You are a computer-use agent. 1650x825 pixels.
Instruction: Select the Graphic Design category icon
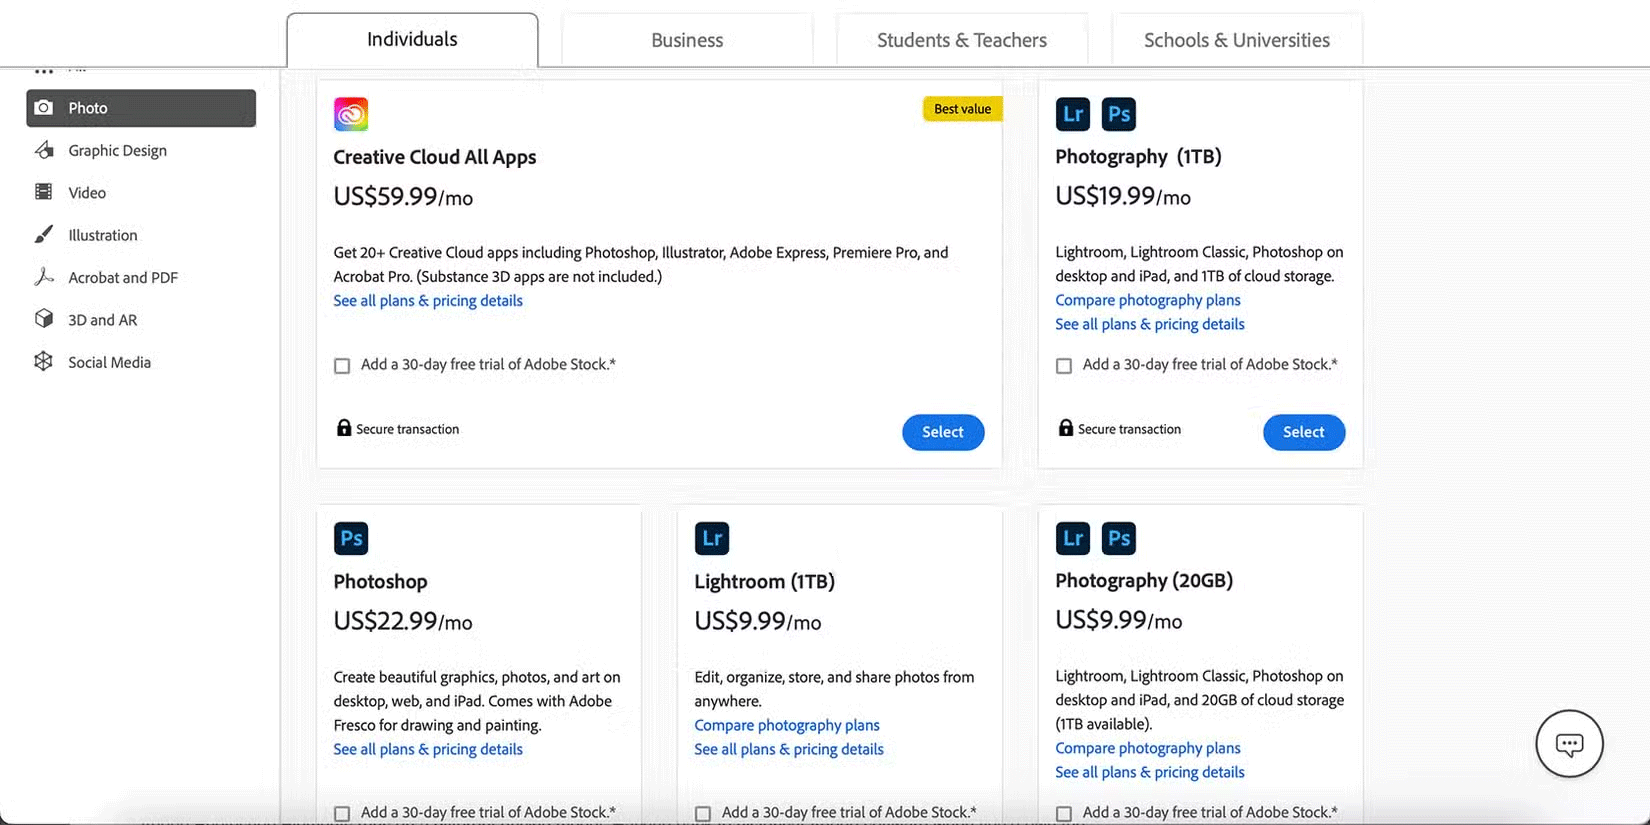(44, 150)
